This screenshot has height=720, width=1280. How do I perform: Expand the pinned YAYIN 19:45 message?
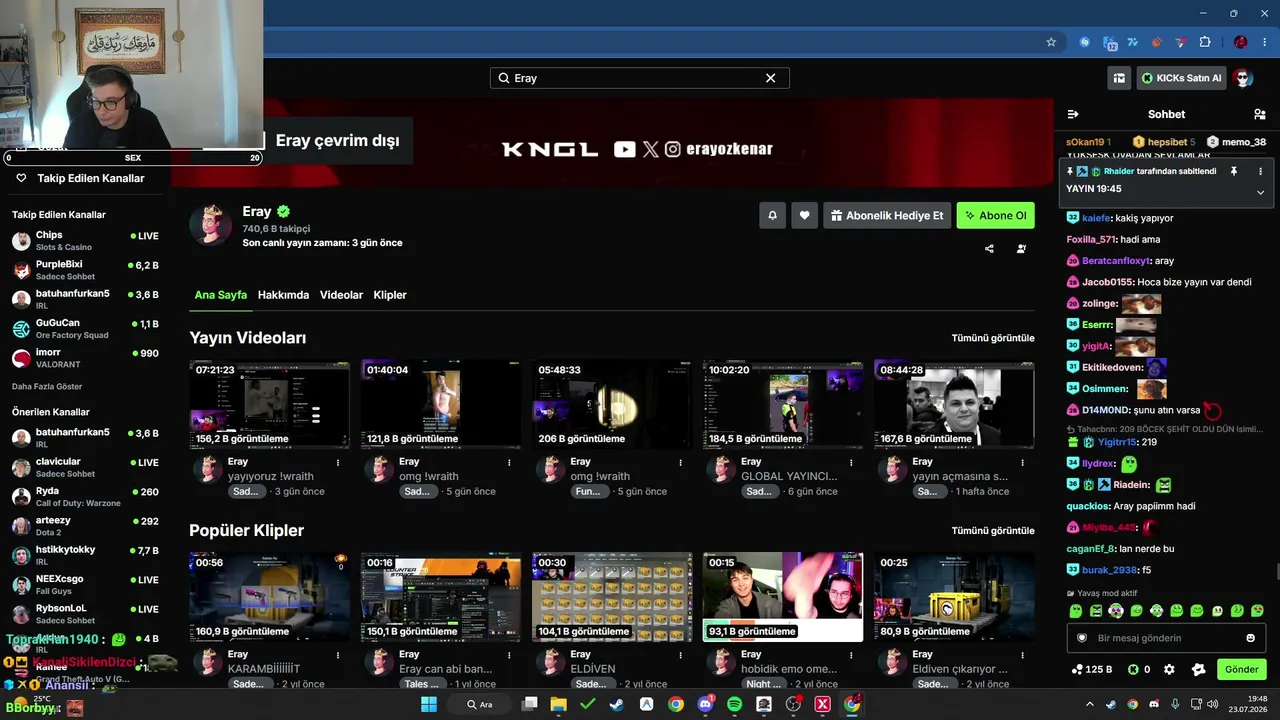1260,192
